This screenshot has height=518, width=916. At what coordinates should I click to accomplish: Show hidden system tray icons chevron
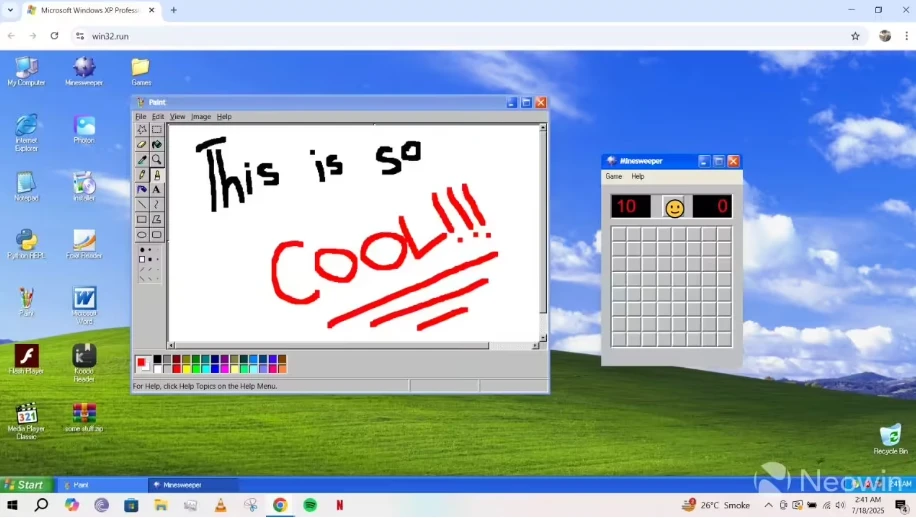[769, 505]
